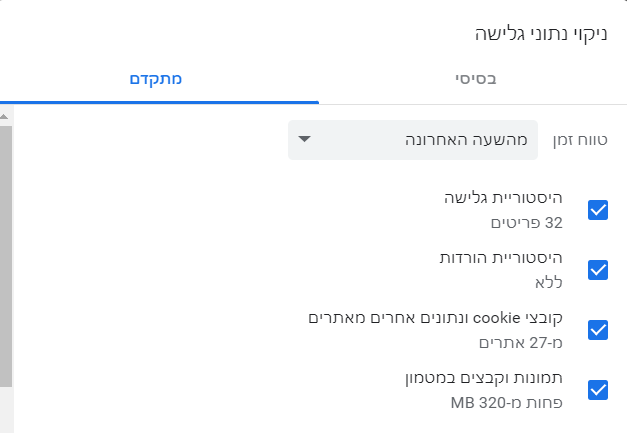Click the טווח זמן label

[580, 140]
